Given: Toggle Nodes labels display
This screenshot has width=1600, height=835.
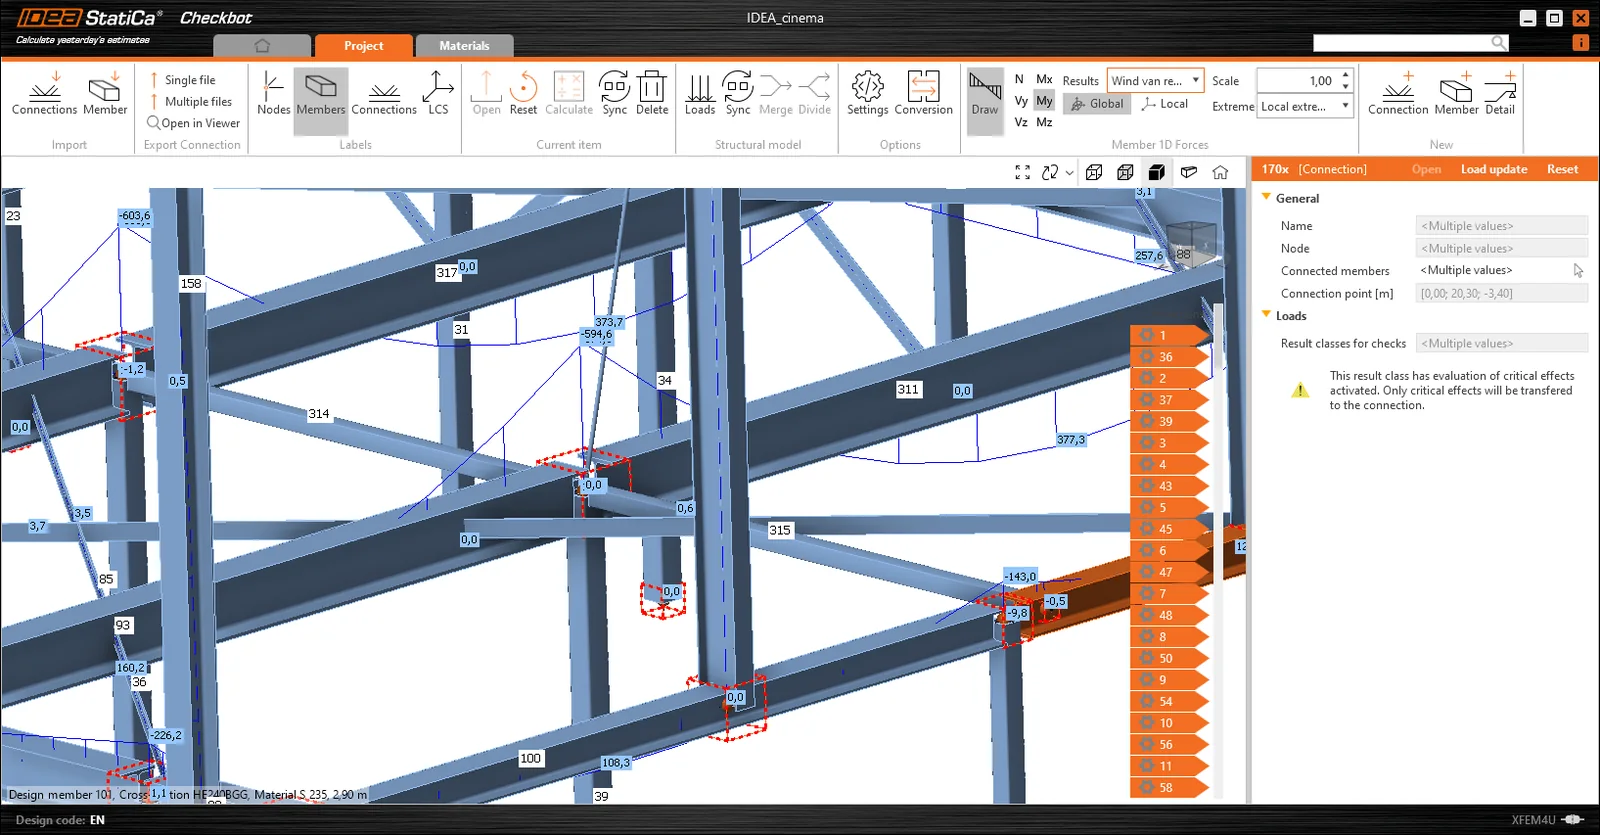Looking at the screenshot, I should click(273, 93).
